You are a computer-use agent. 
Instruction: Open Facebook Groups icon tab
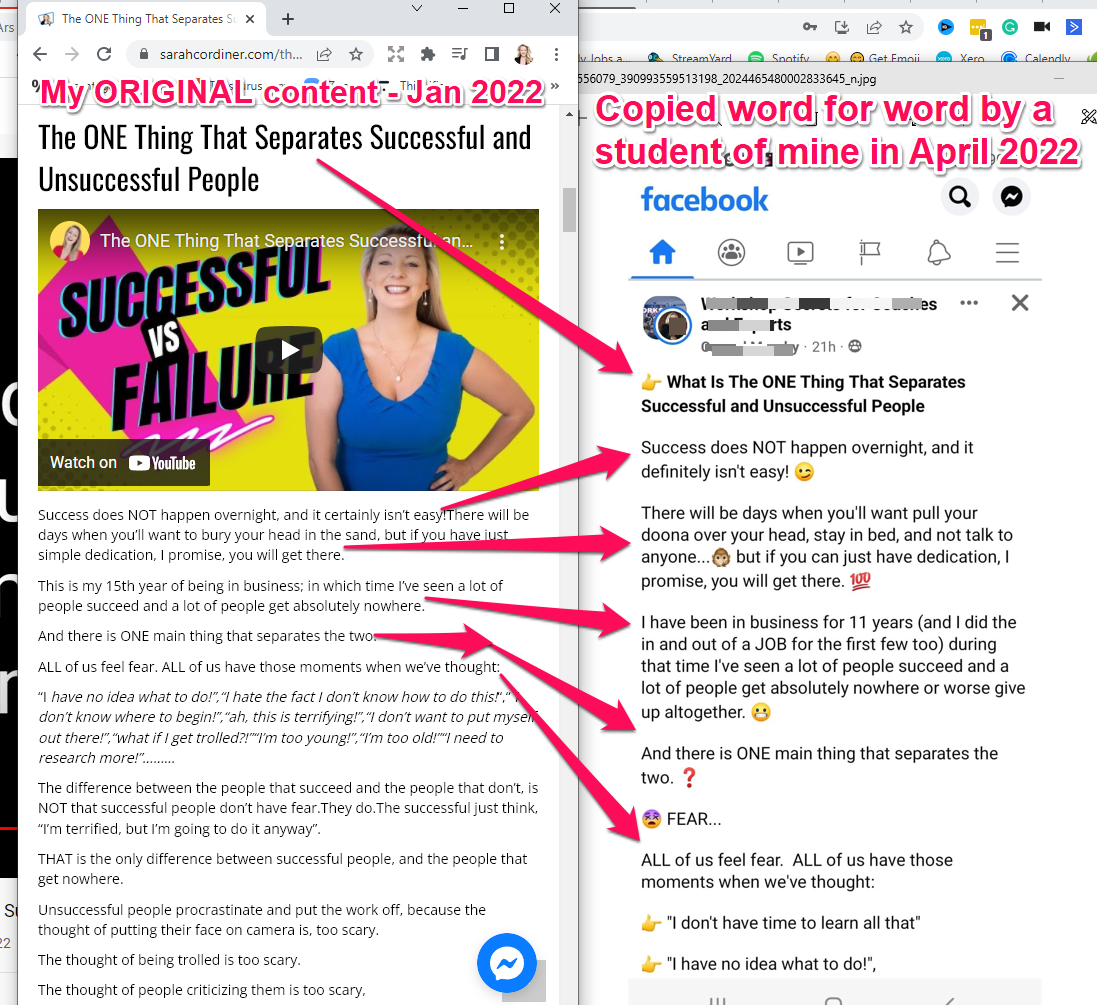[x=731, y=252]
